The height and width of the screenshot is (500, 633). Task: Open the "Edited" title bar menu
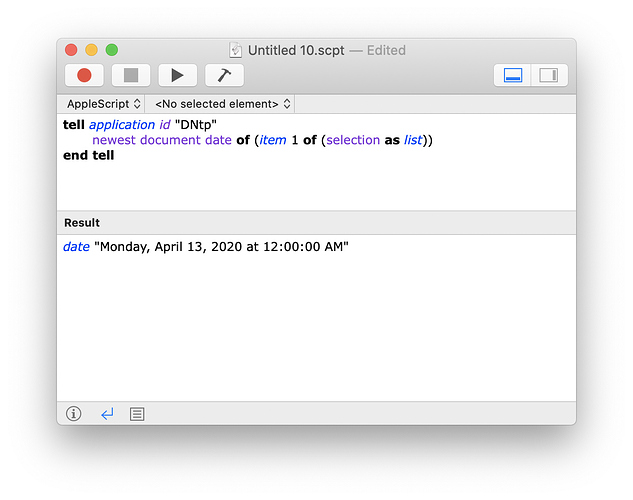[x=385, y=50]
